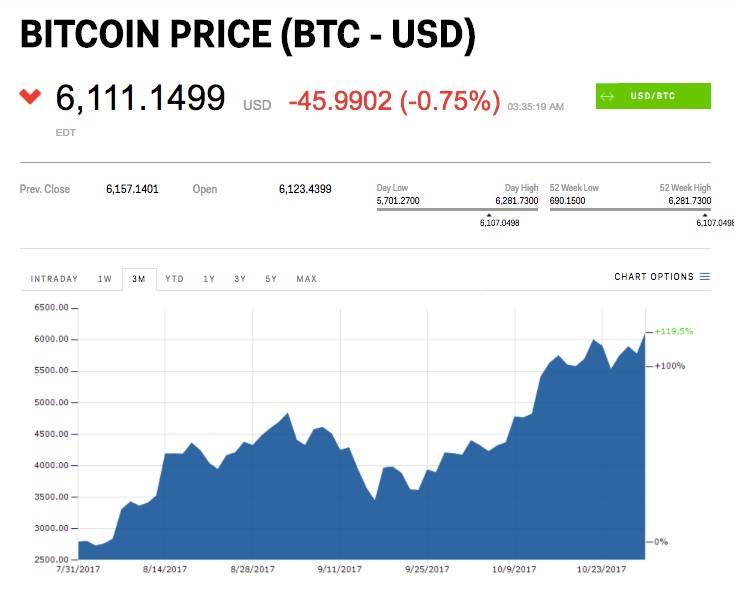
Task: Click the 6,111.1499 current price value
Action: 140,98
